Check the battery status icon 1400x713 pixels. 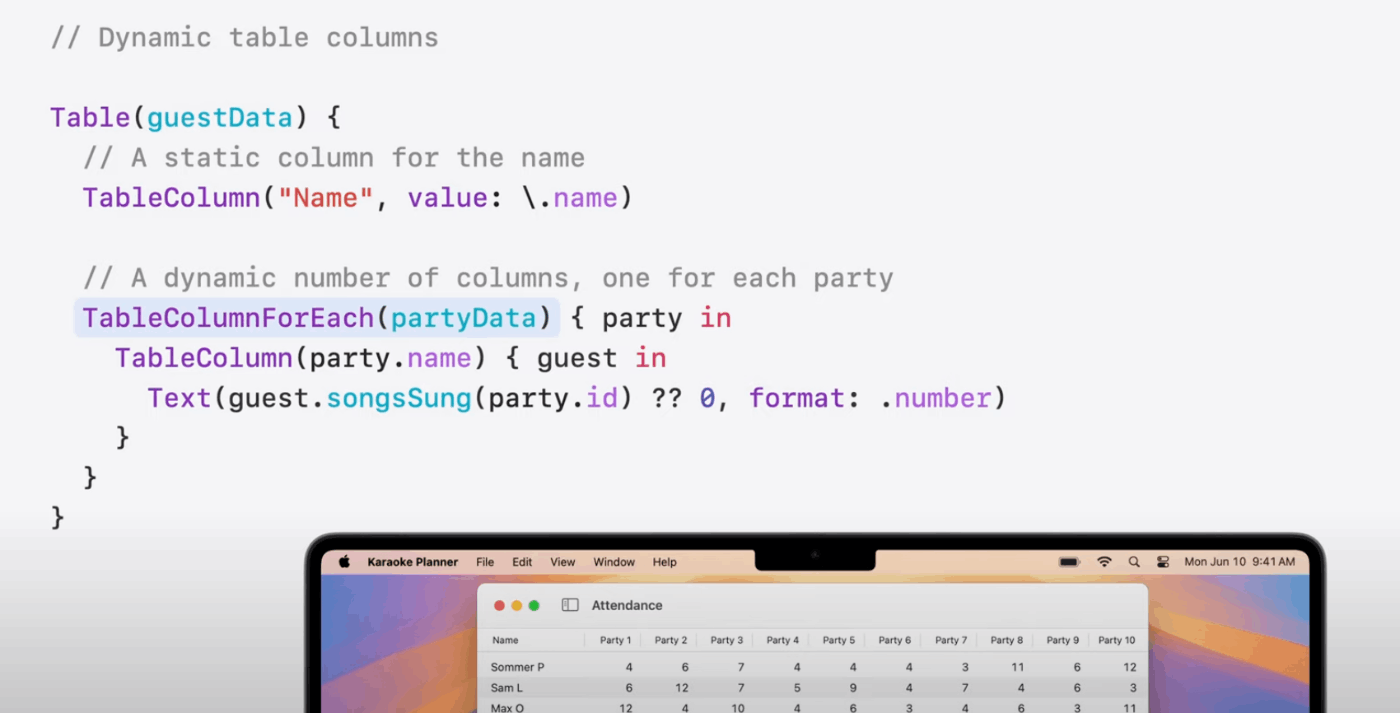(x=1069, y=562)
